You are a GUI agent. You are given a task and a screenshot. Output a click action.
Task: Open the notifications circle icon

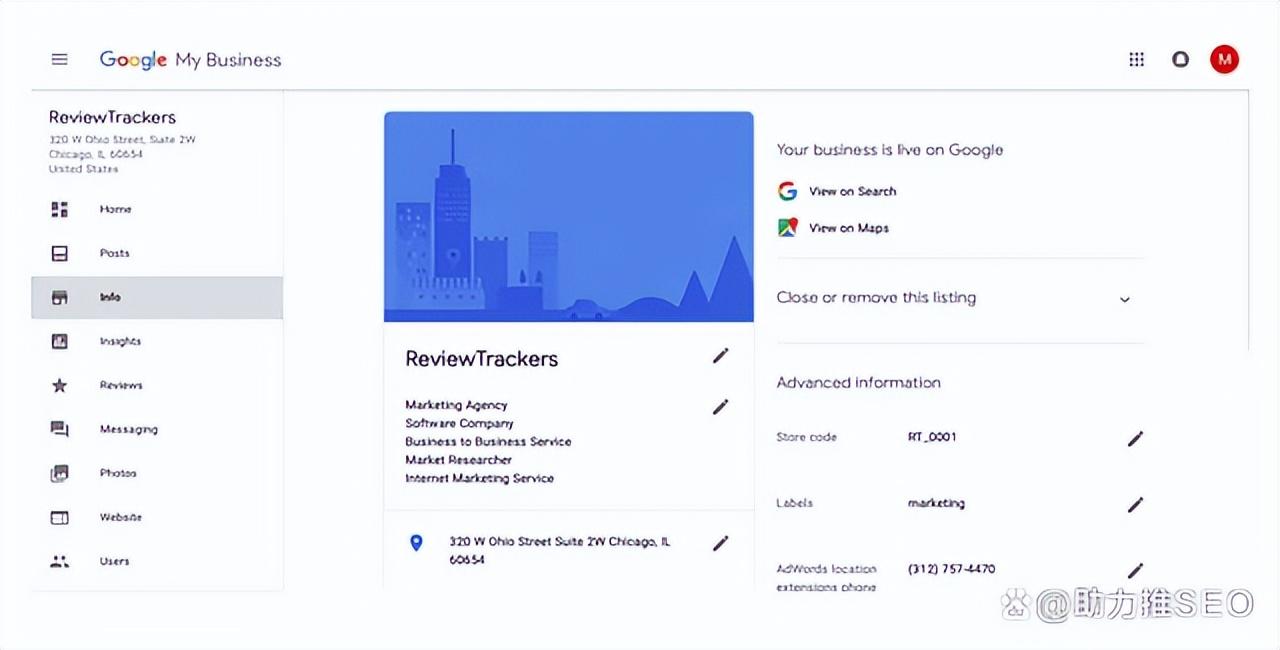point(1181,60)
